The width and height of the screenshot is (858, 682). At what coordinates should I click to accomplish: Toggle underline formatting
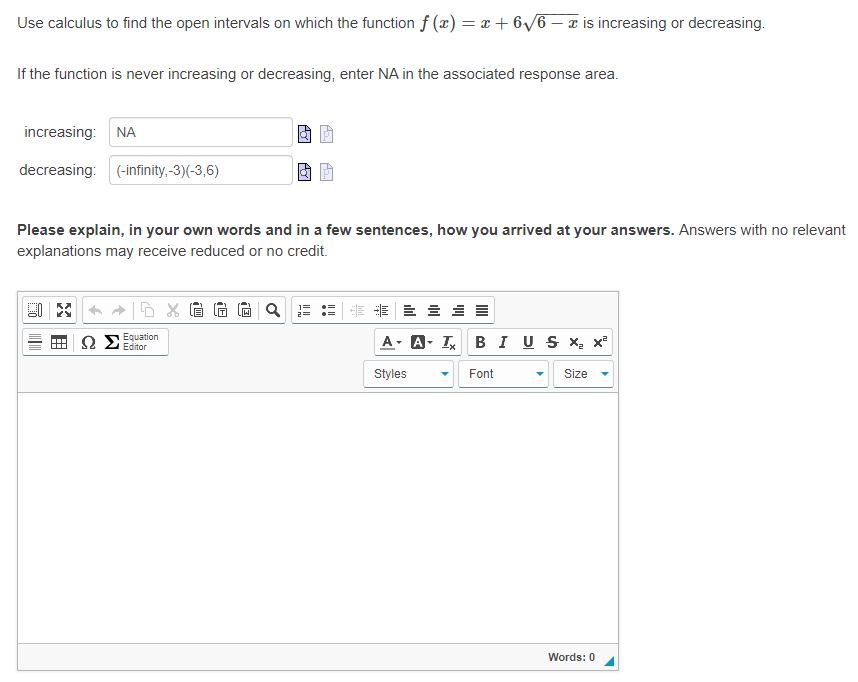526,341
